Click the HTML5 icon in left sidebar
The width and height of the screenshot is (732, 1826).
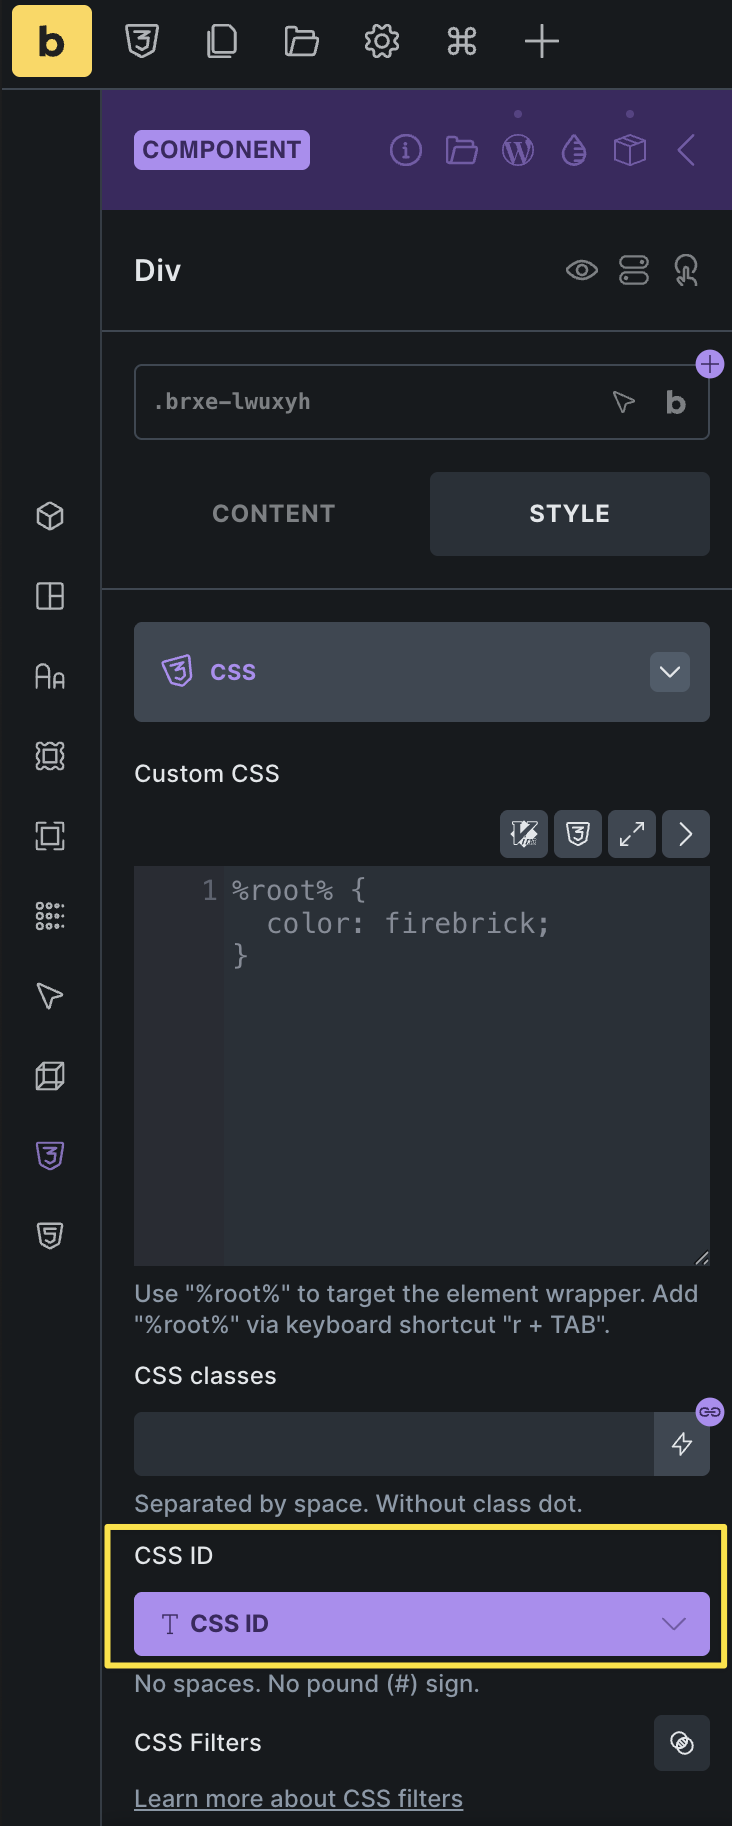(x=50, y=1235)
